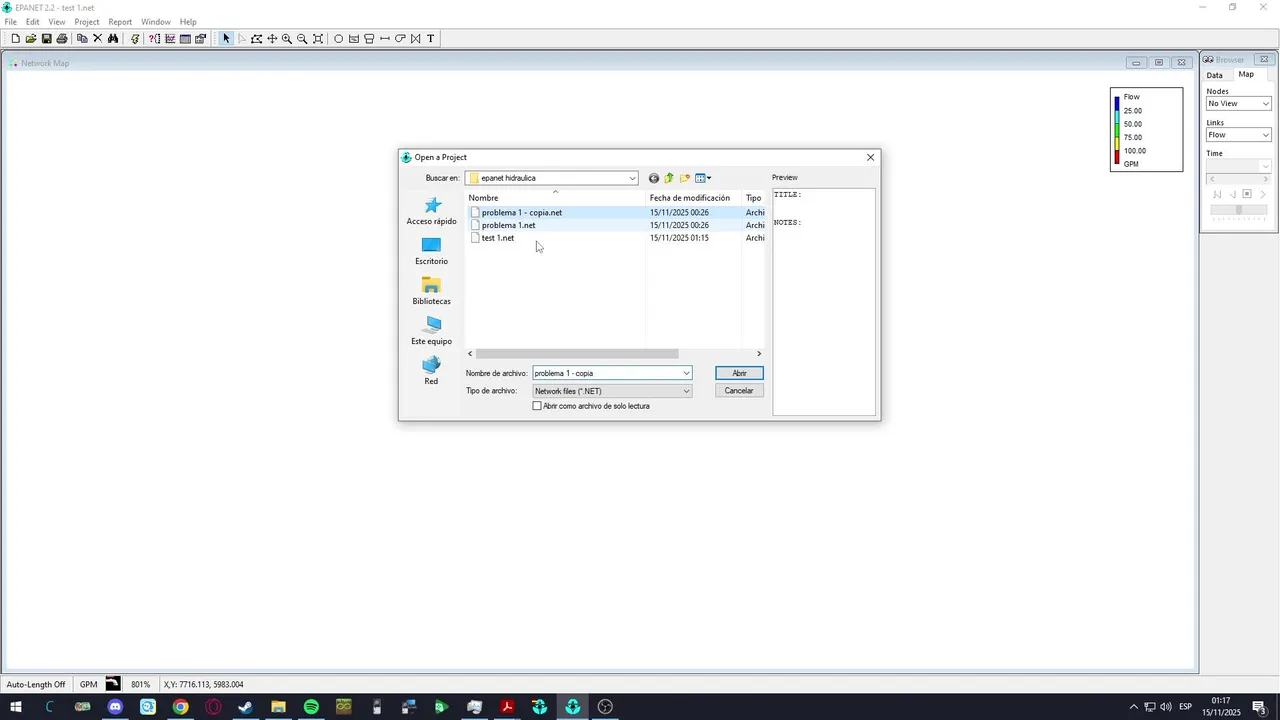
Task: Click the New project icon in EPANET toolbar
Action: pos(15,39)
